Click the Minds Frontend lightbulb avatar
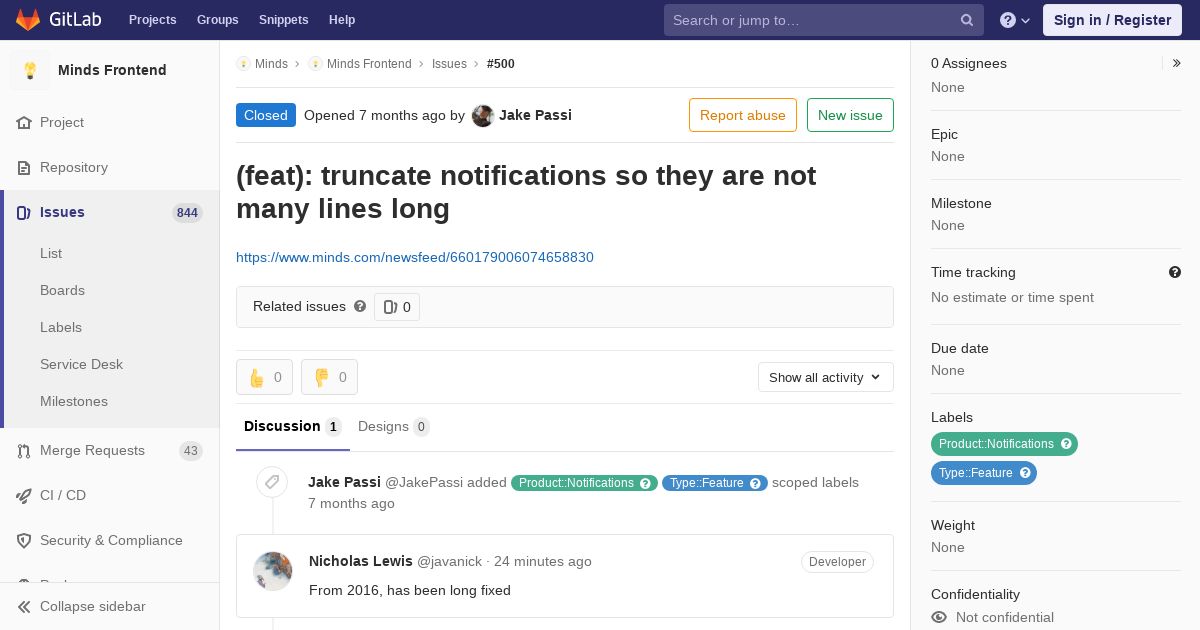Viewport: 1200px width, 630px height. pyautogui.click(x=30, y=70)
